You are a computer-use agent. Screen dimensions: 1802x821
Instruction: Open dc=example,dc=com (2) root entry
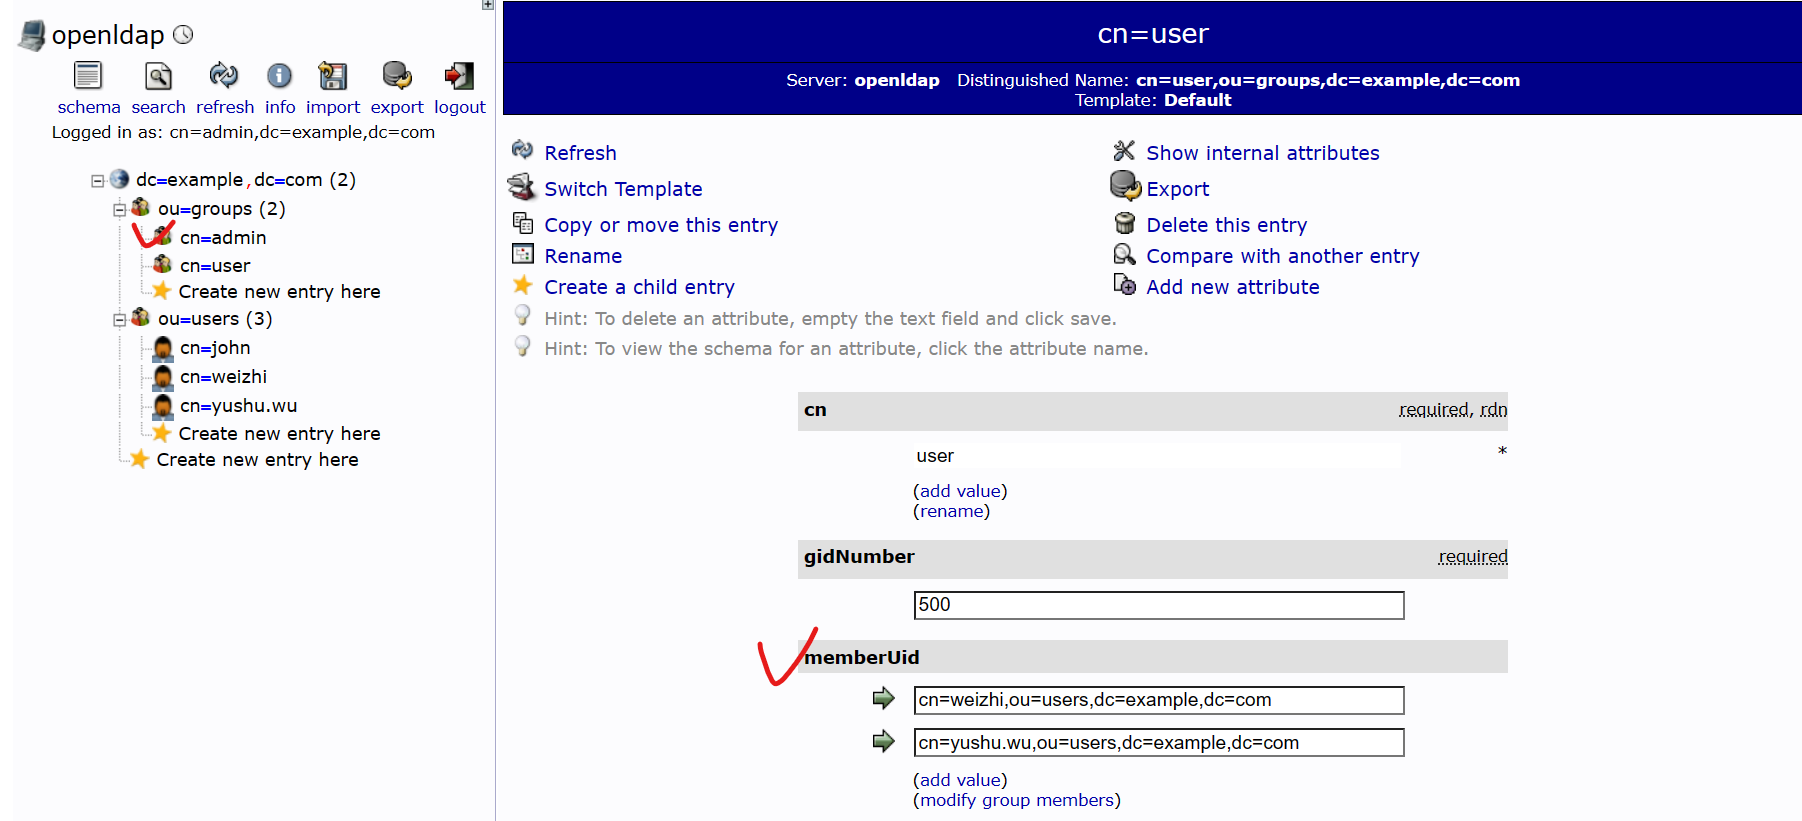point(246,180)
